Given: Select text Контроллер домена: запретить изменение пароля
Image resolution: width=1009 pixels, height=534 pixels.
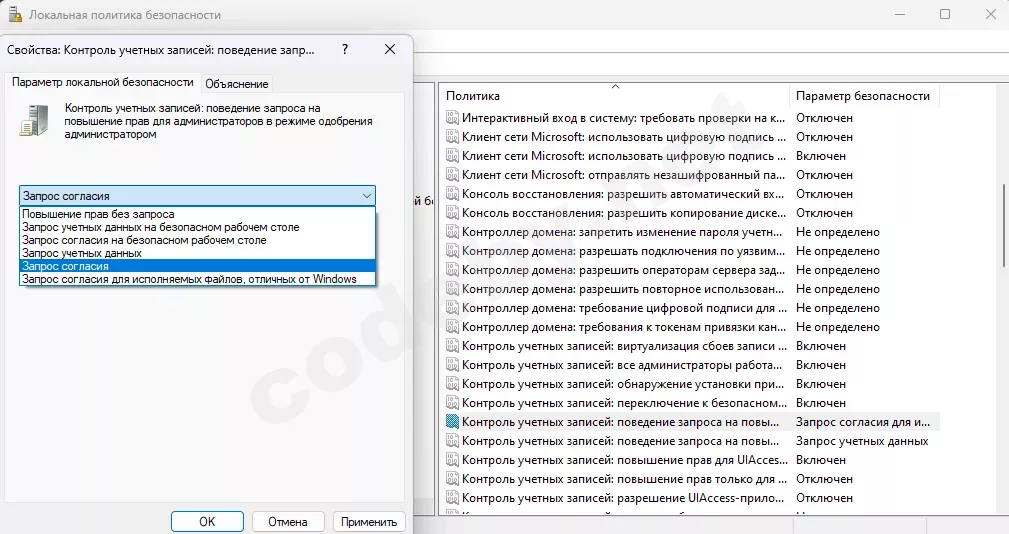Looking at the screenshot, I should (622, 232).
